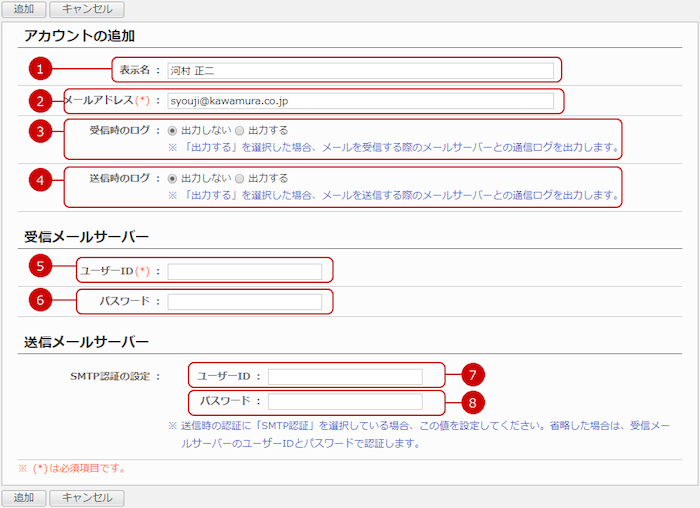Click the red number 2 callout marker
700x508 pixels.
pyautogui.click(x=40, y=101)
